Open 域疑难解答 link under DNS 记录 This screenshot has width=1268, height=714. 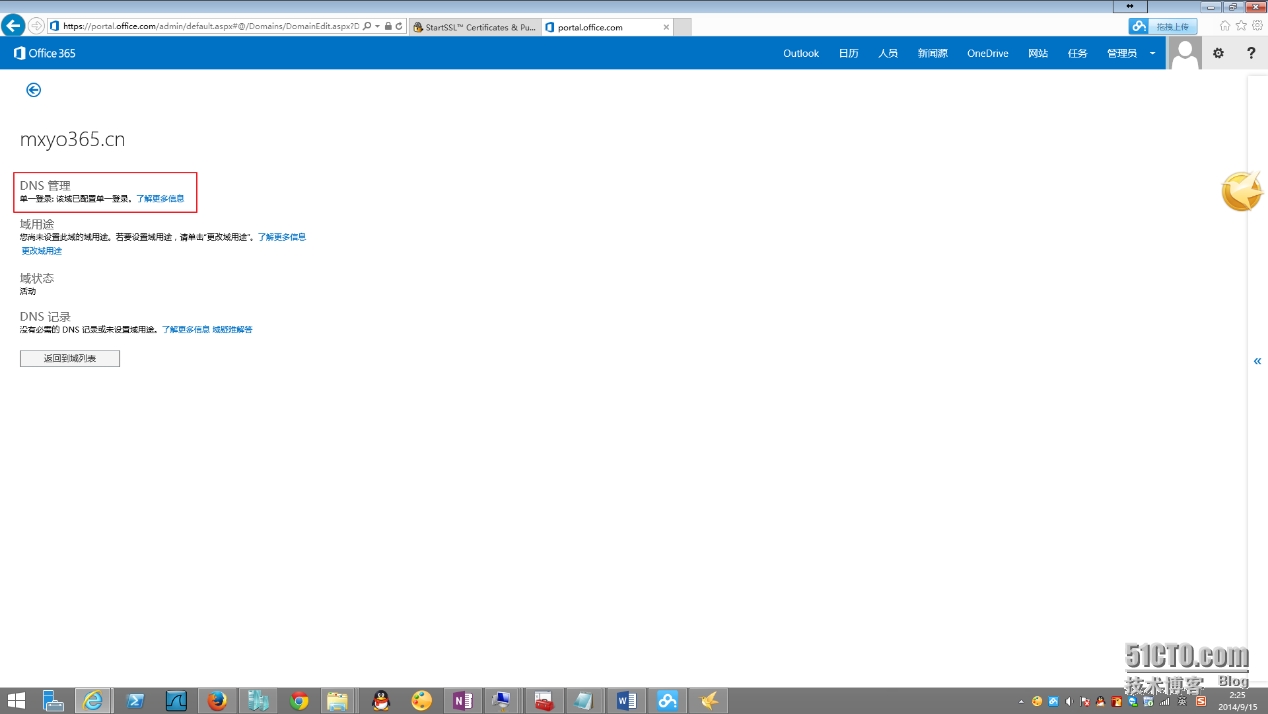[x=232, y=329]
